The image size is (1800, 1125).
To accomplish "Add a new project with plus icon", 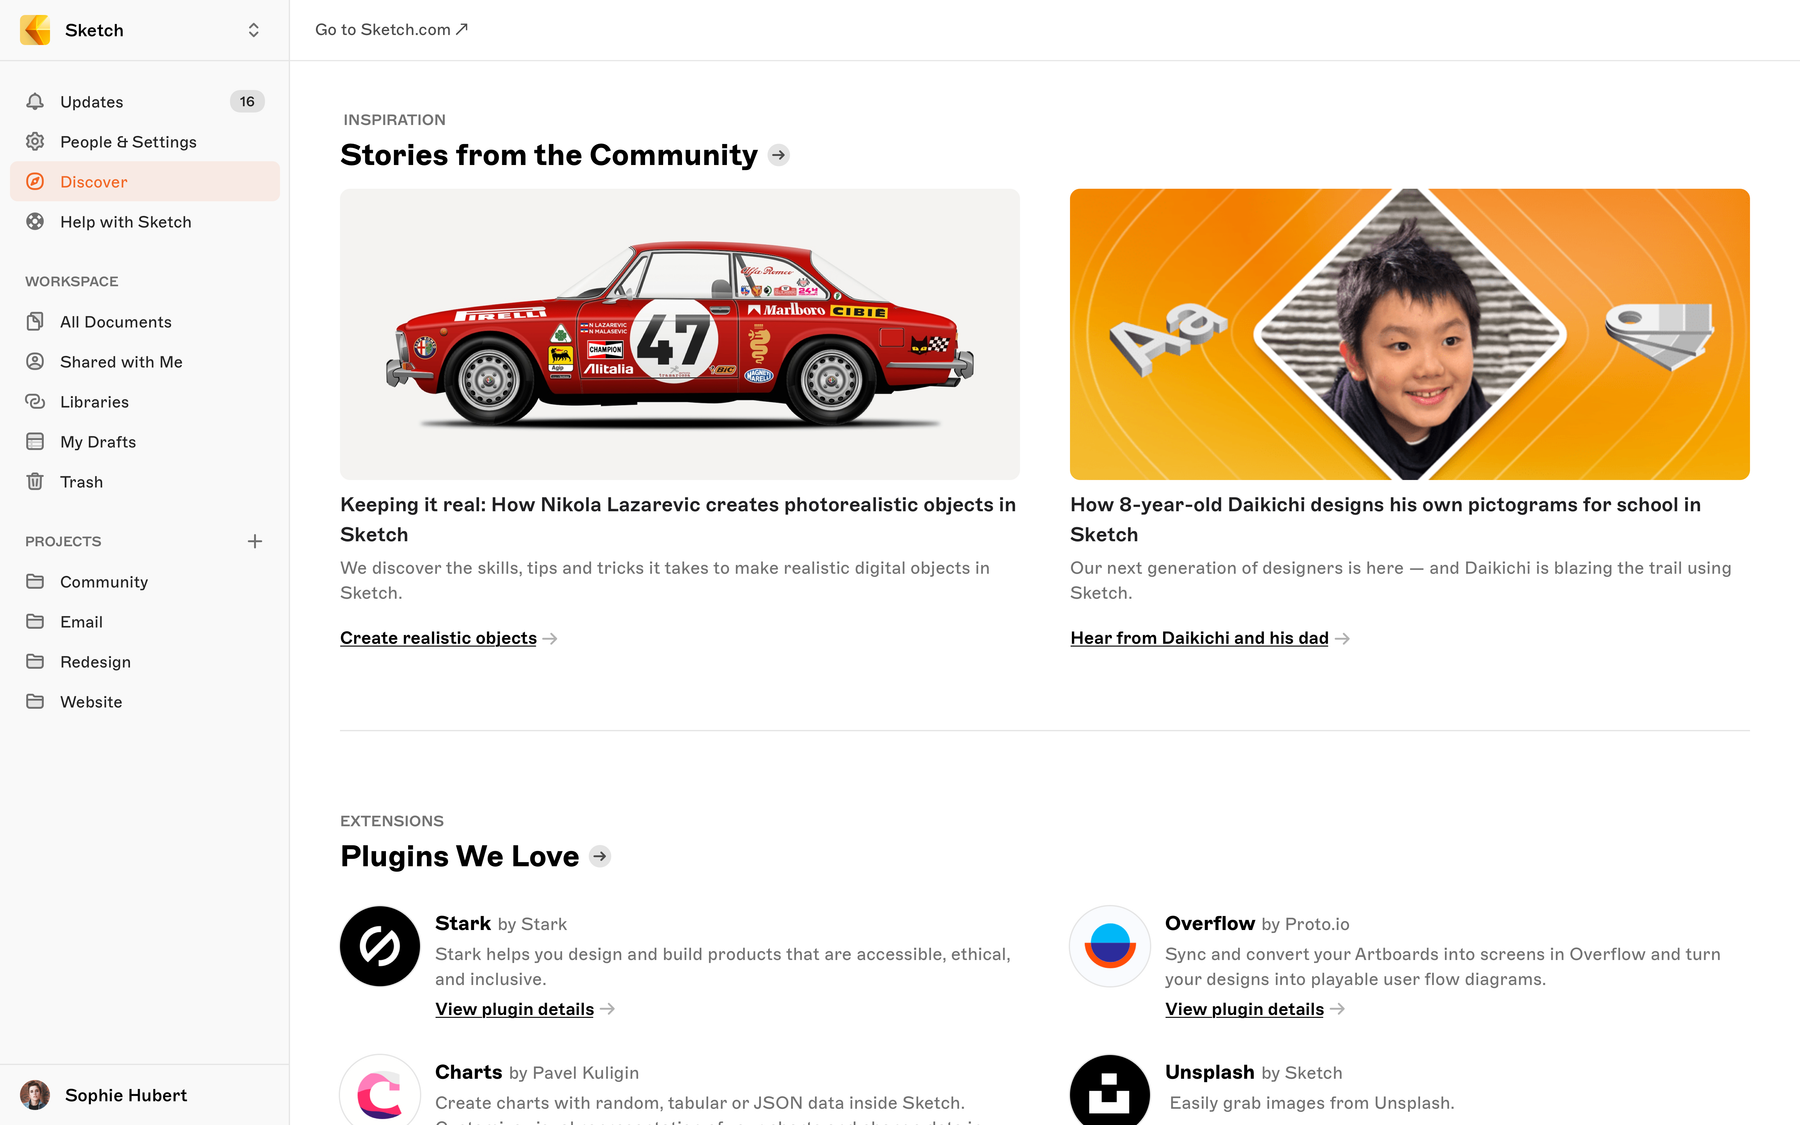I will point(255,541).
